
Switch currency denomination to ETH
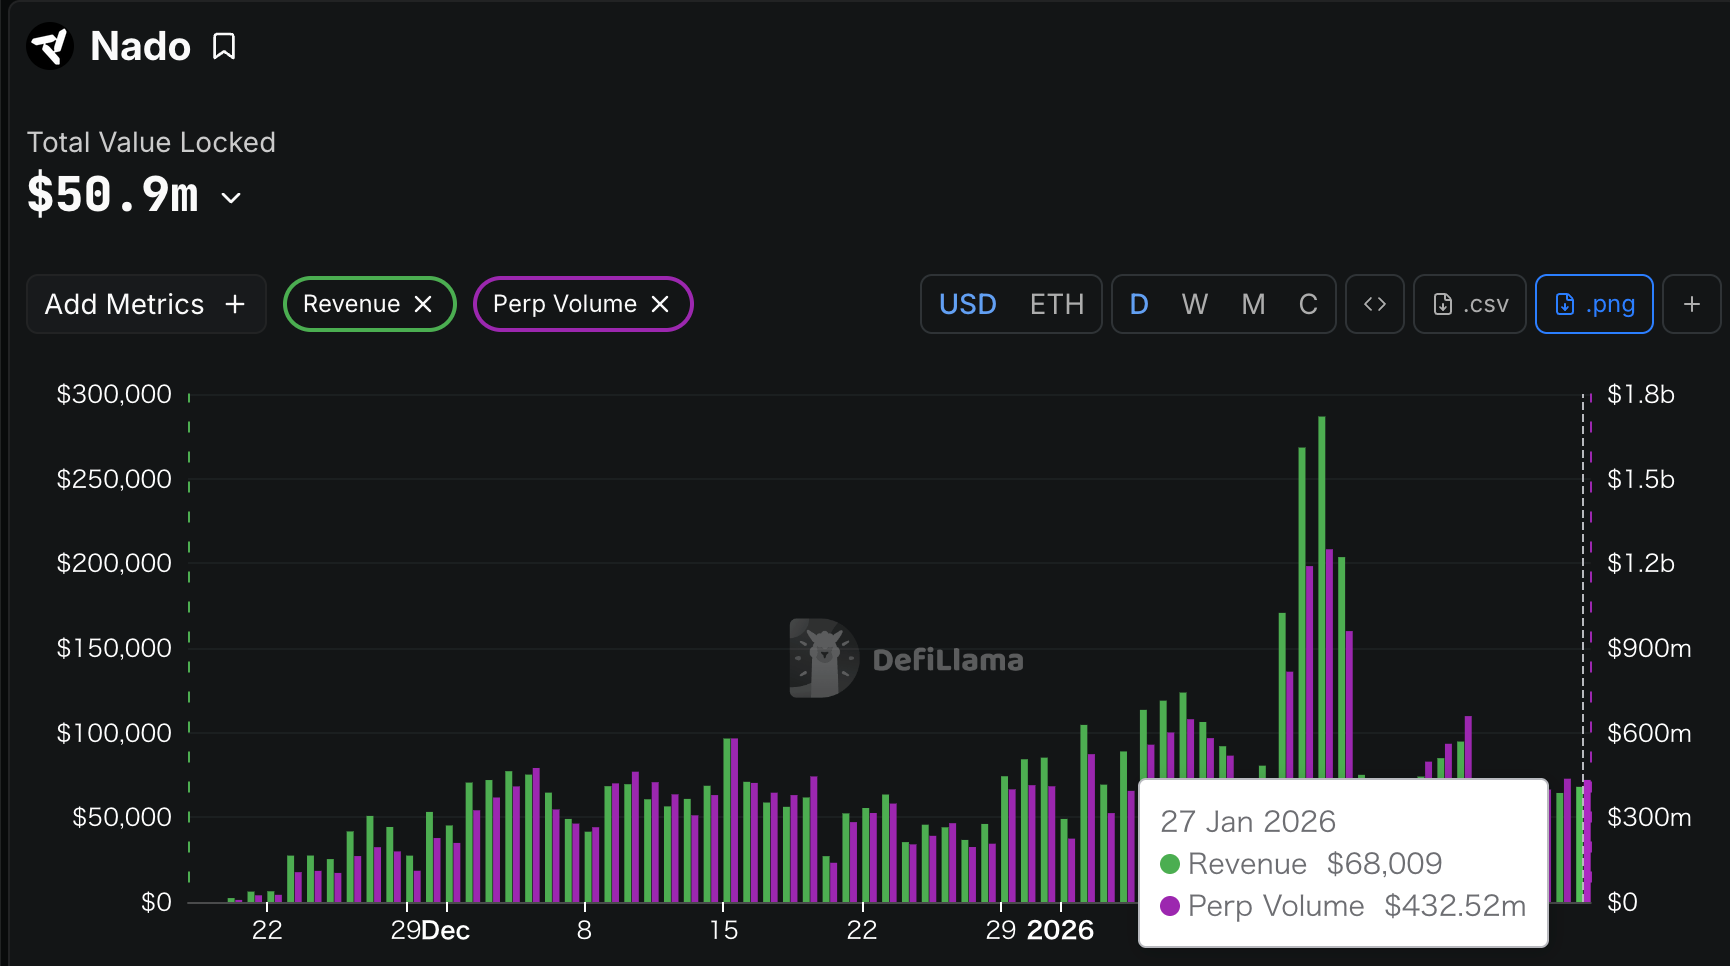pos(1057,304)
